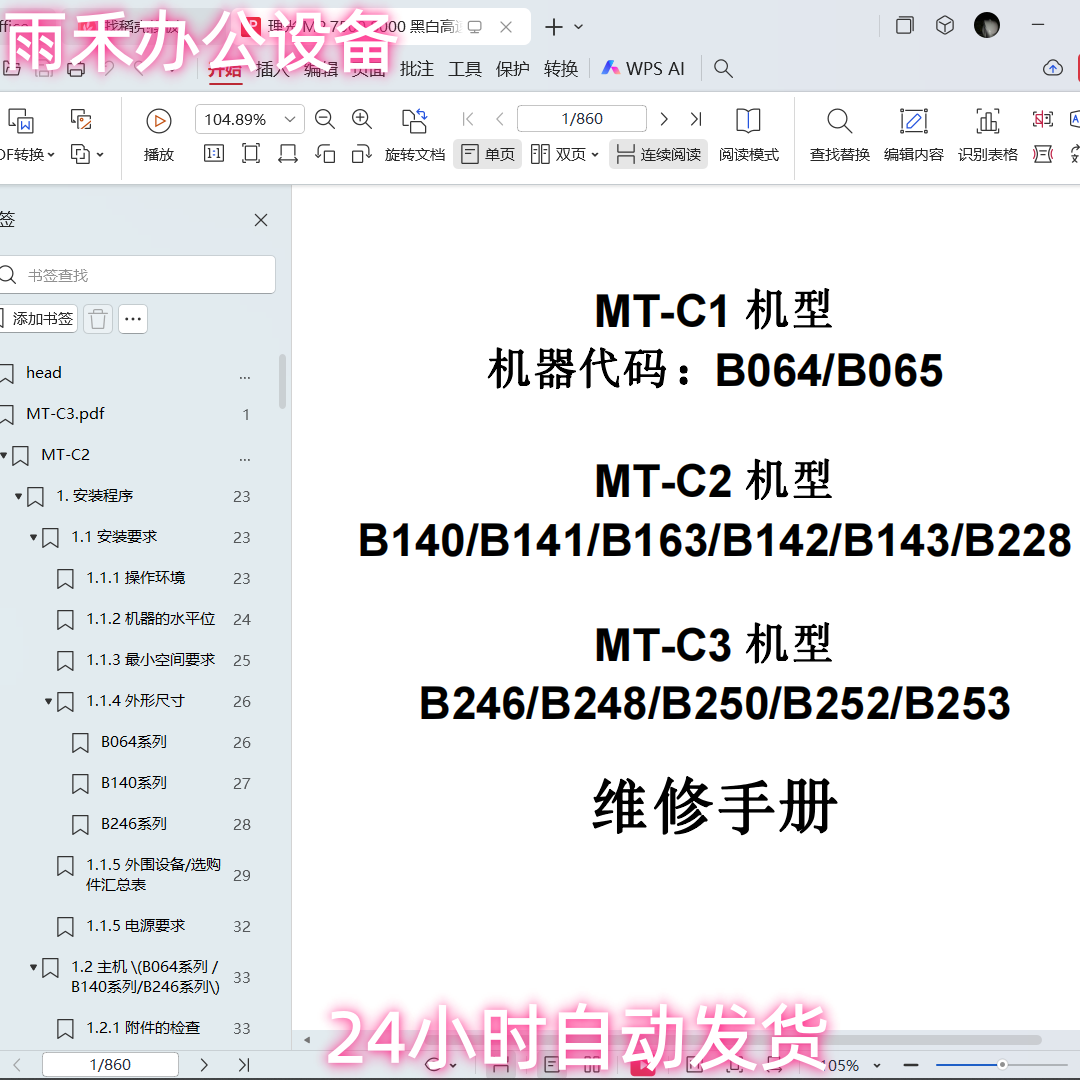Start slideshow with the 播放 button
The width and height of the screenshot is (1080, 1080).
click(x=158, y=135)
